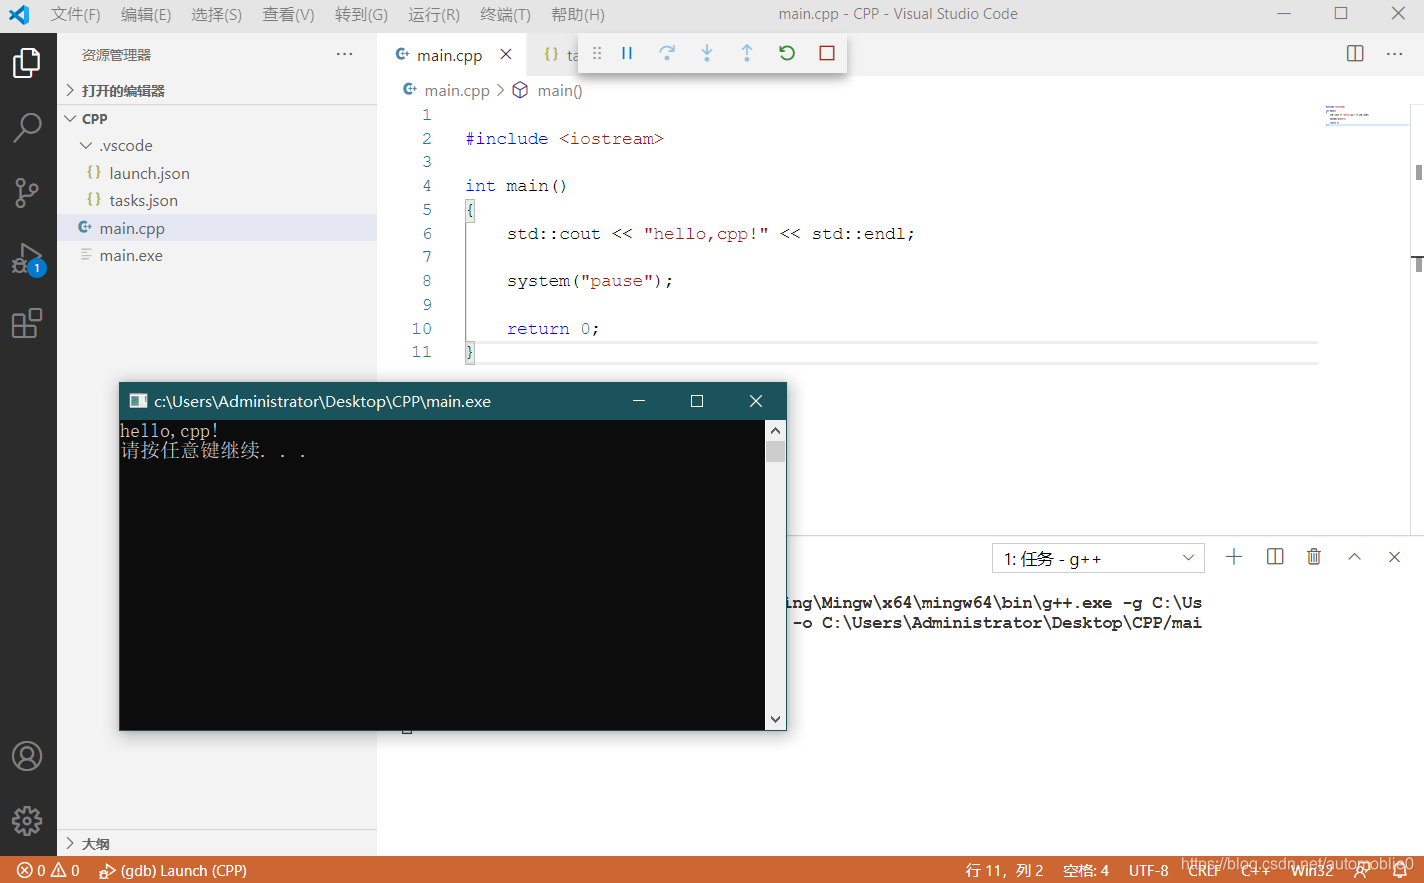Open the Explorer panel more actions ellipsis

tap(345, 54)
